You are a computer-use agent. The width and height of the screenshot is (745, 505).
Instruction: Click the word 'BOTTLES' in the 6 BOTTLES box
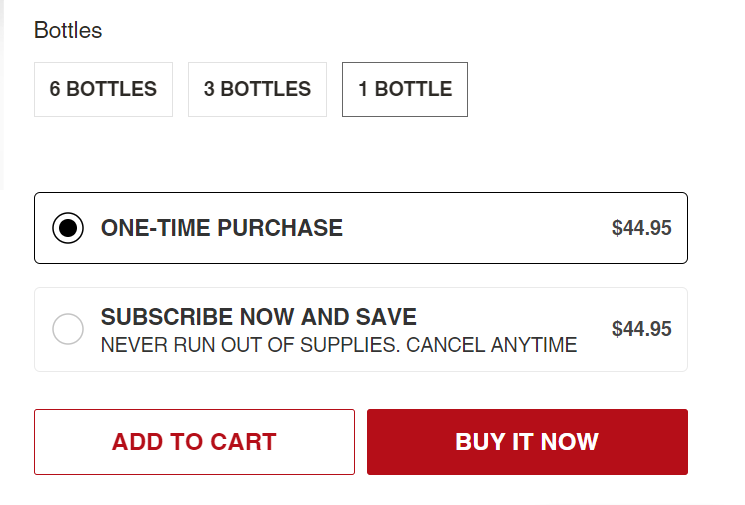[112, 89]
